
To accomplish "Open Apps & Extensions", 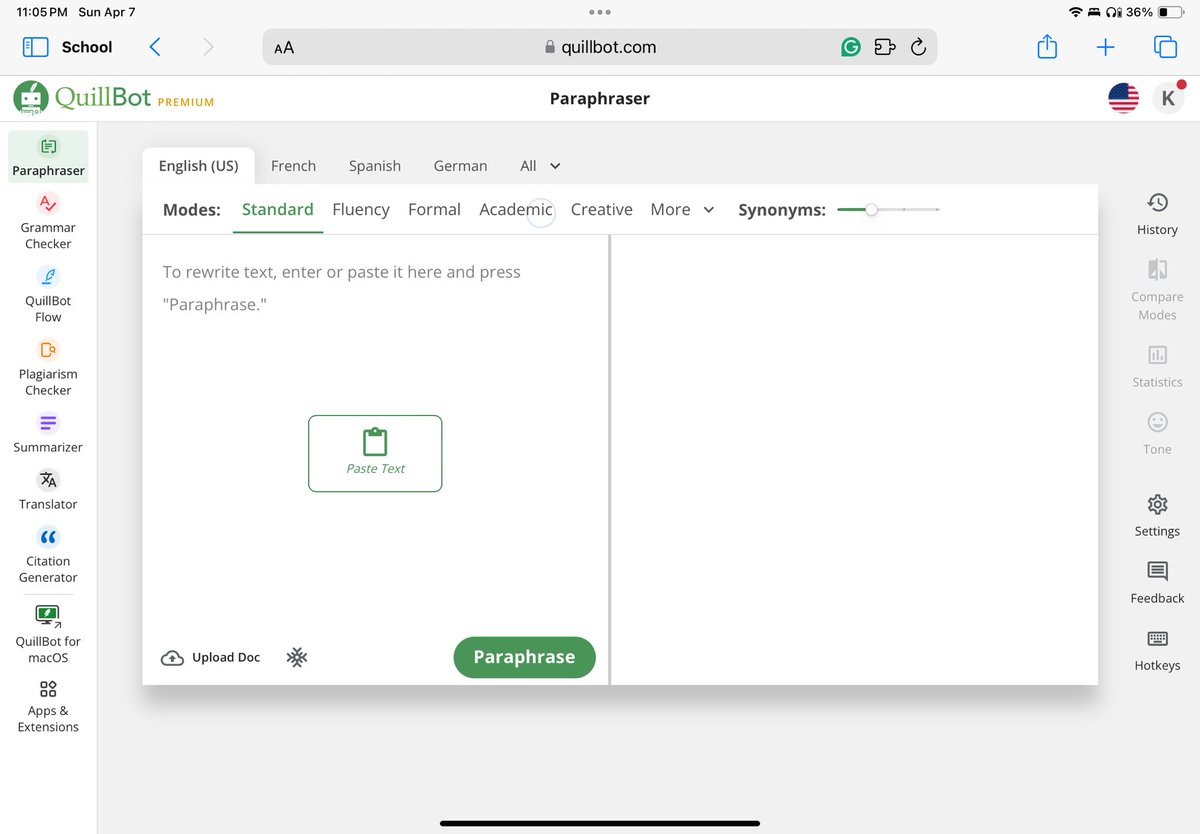I will click(48, 705).
